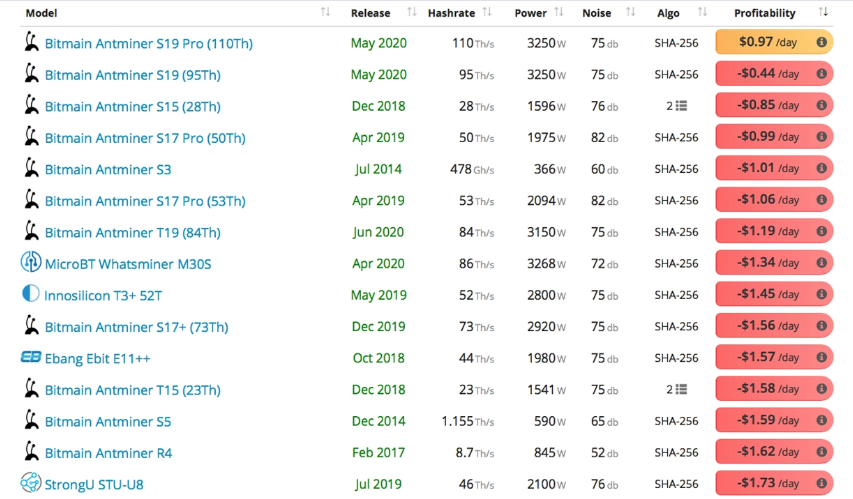Viewport: 853px width, 499px height.
Task: Click the Noise column sort arrows
Action: (x=631, y=13)
